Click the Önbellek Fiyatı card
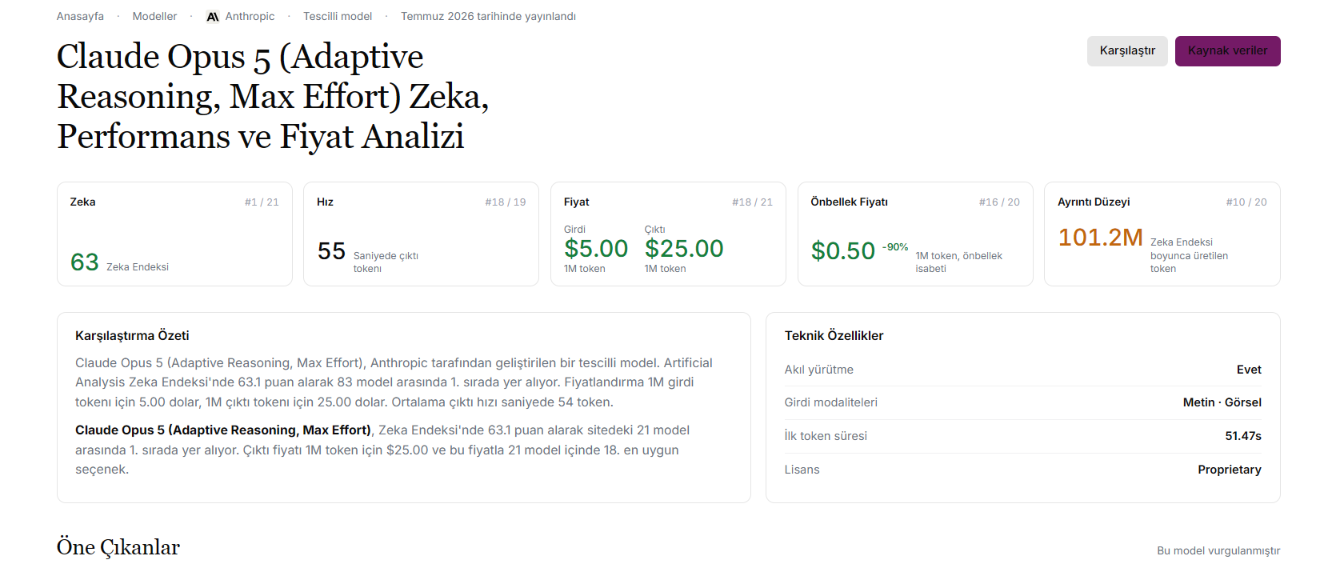1320x561 pixels. tap(915, 234)
